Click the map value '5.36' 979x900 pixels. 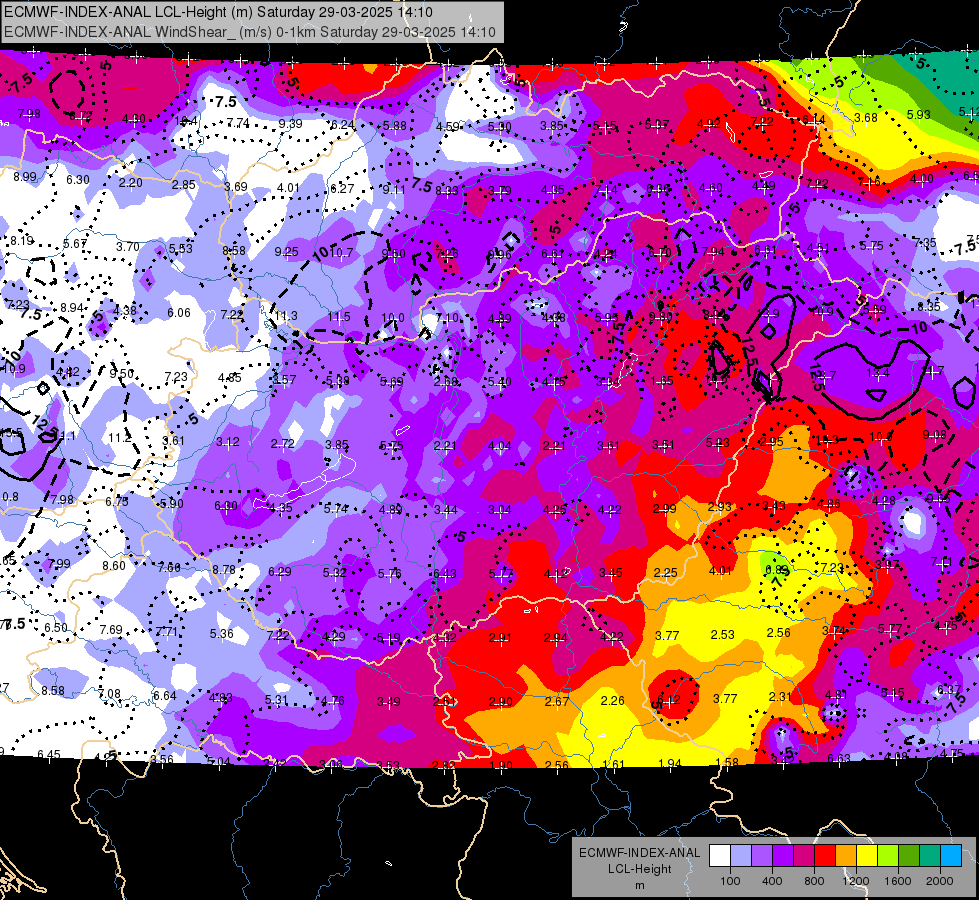[x=222, y=633]
